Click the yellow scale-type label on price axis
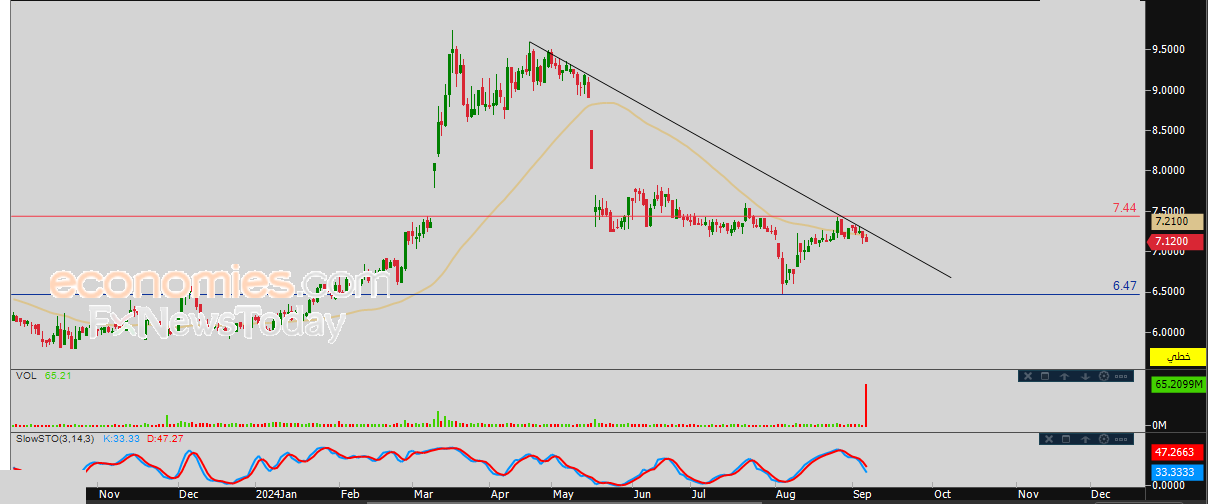 point(1177,356)
